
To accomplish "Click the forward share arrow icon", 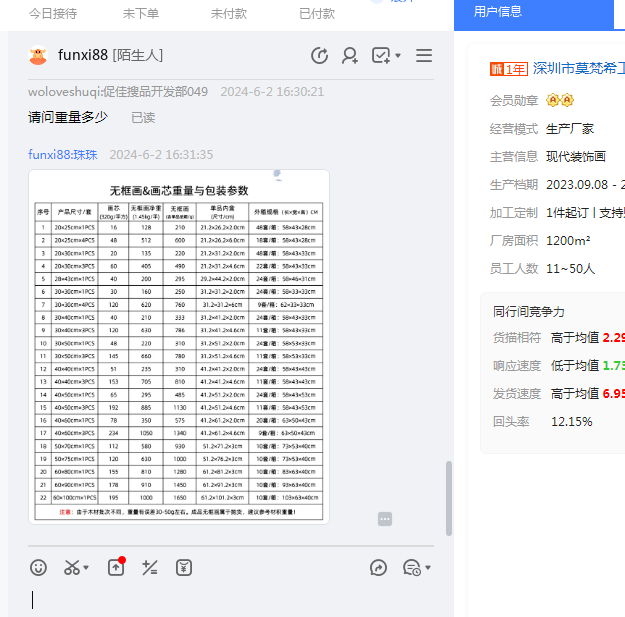I will (x=378, y=568).
